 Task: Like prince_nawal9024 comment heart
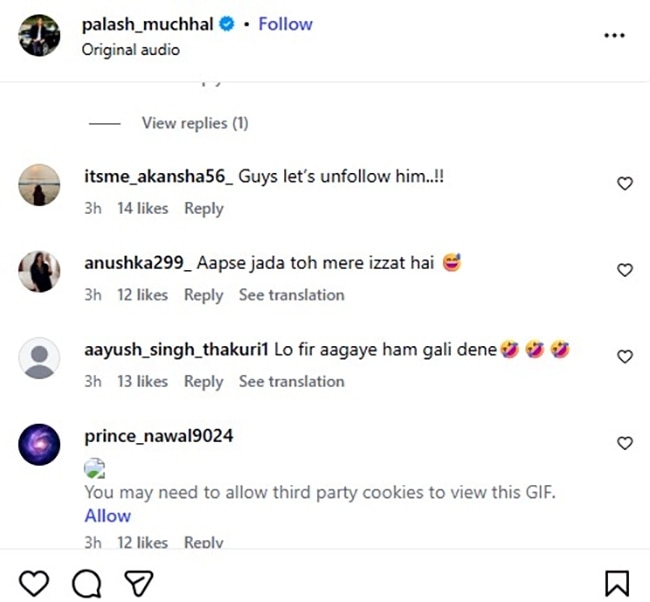[624, 443]
